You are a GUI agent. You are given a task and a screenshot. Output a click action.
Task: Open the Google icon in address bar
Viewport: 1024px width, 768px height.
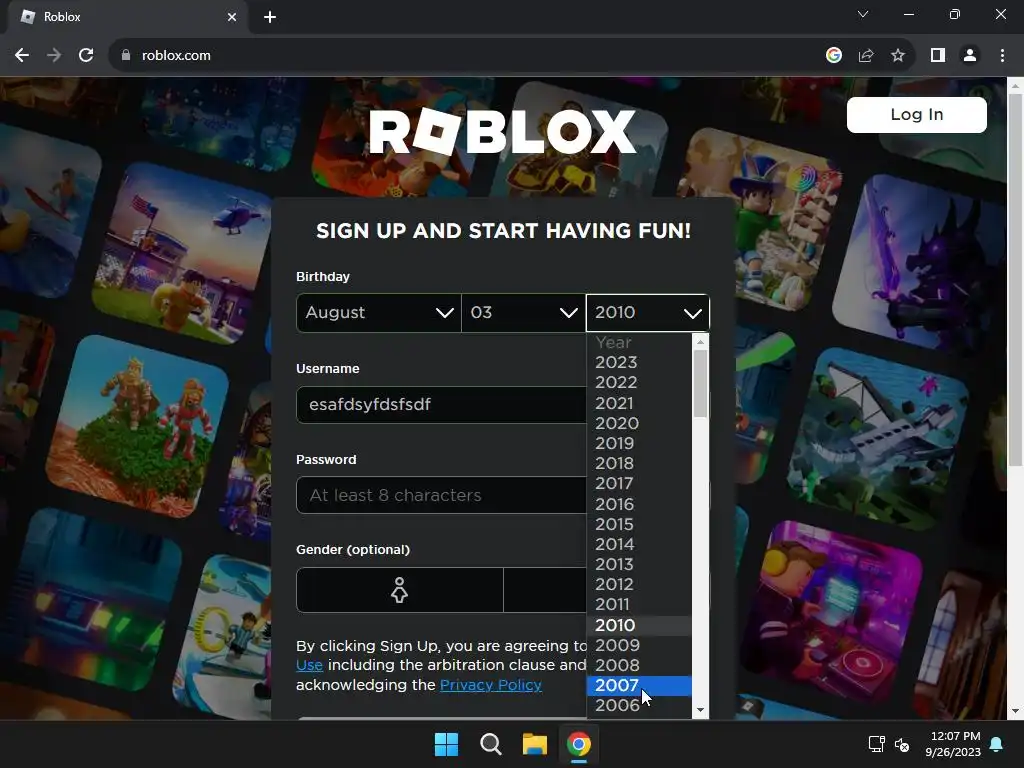(833, 56)
